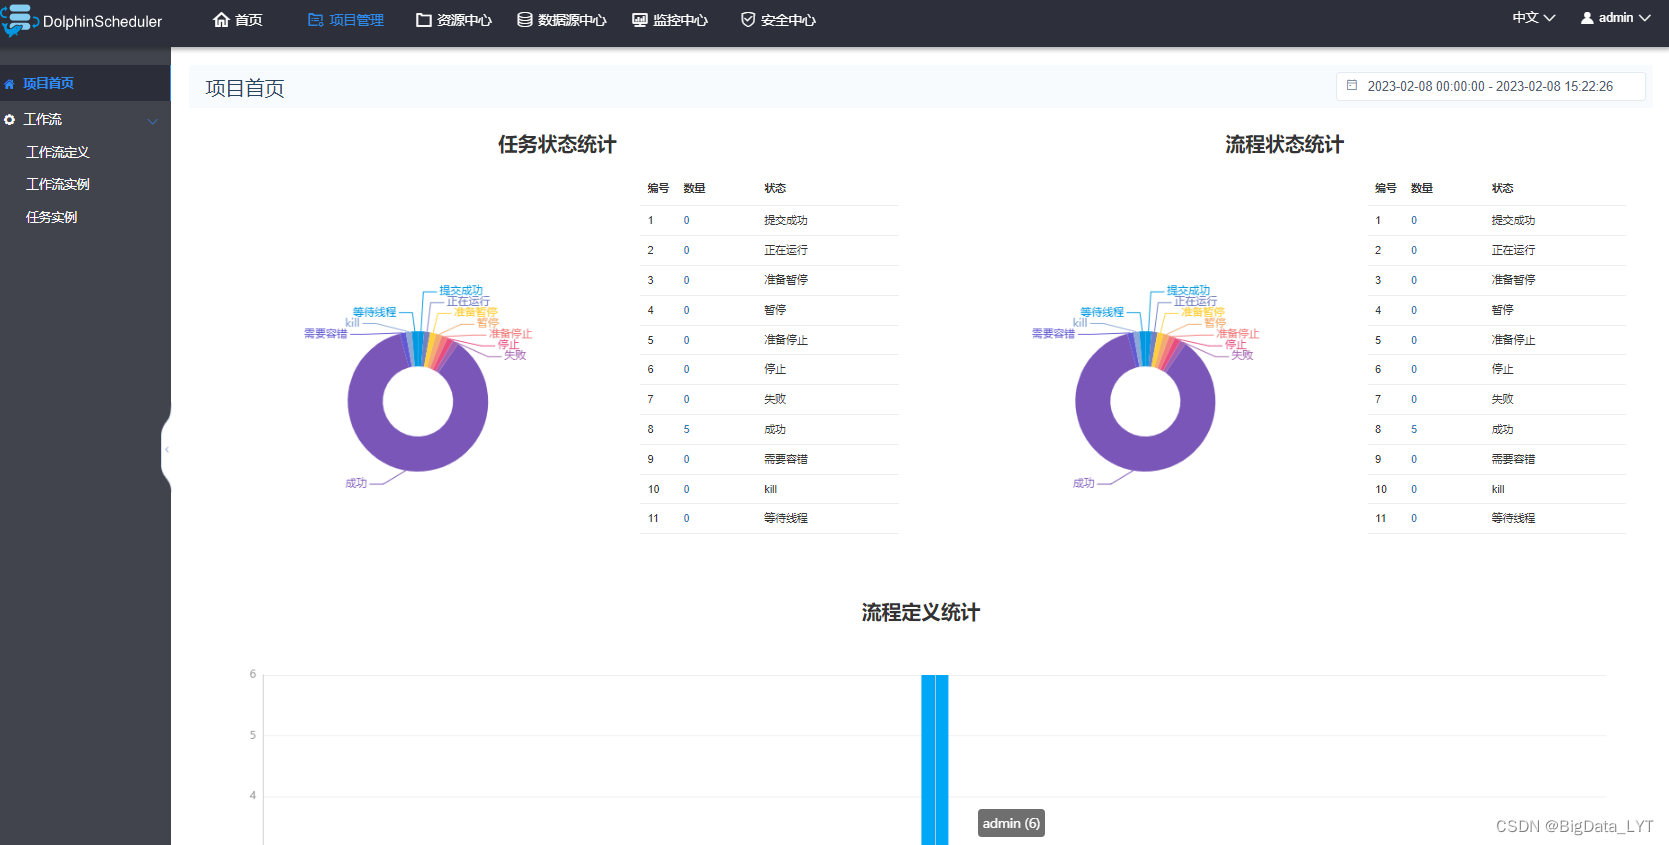Click 等待线程 label on 任务状态统计 pie
Screen dimensions: 1669x845
click(x=374, y=312)
